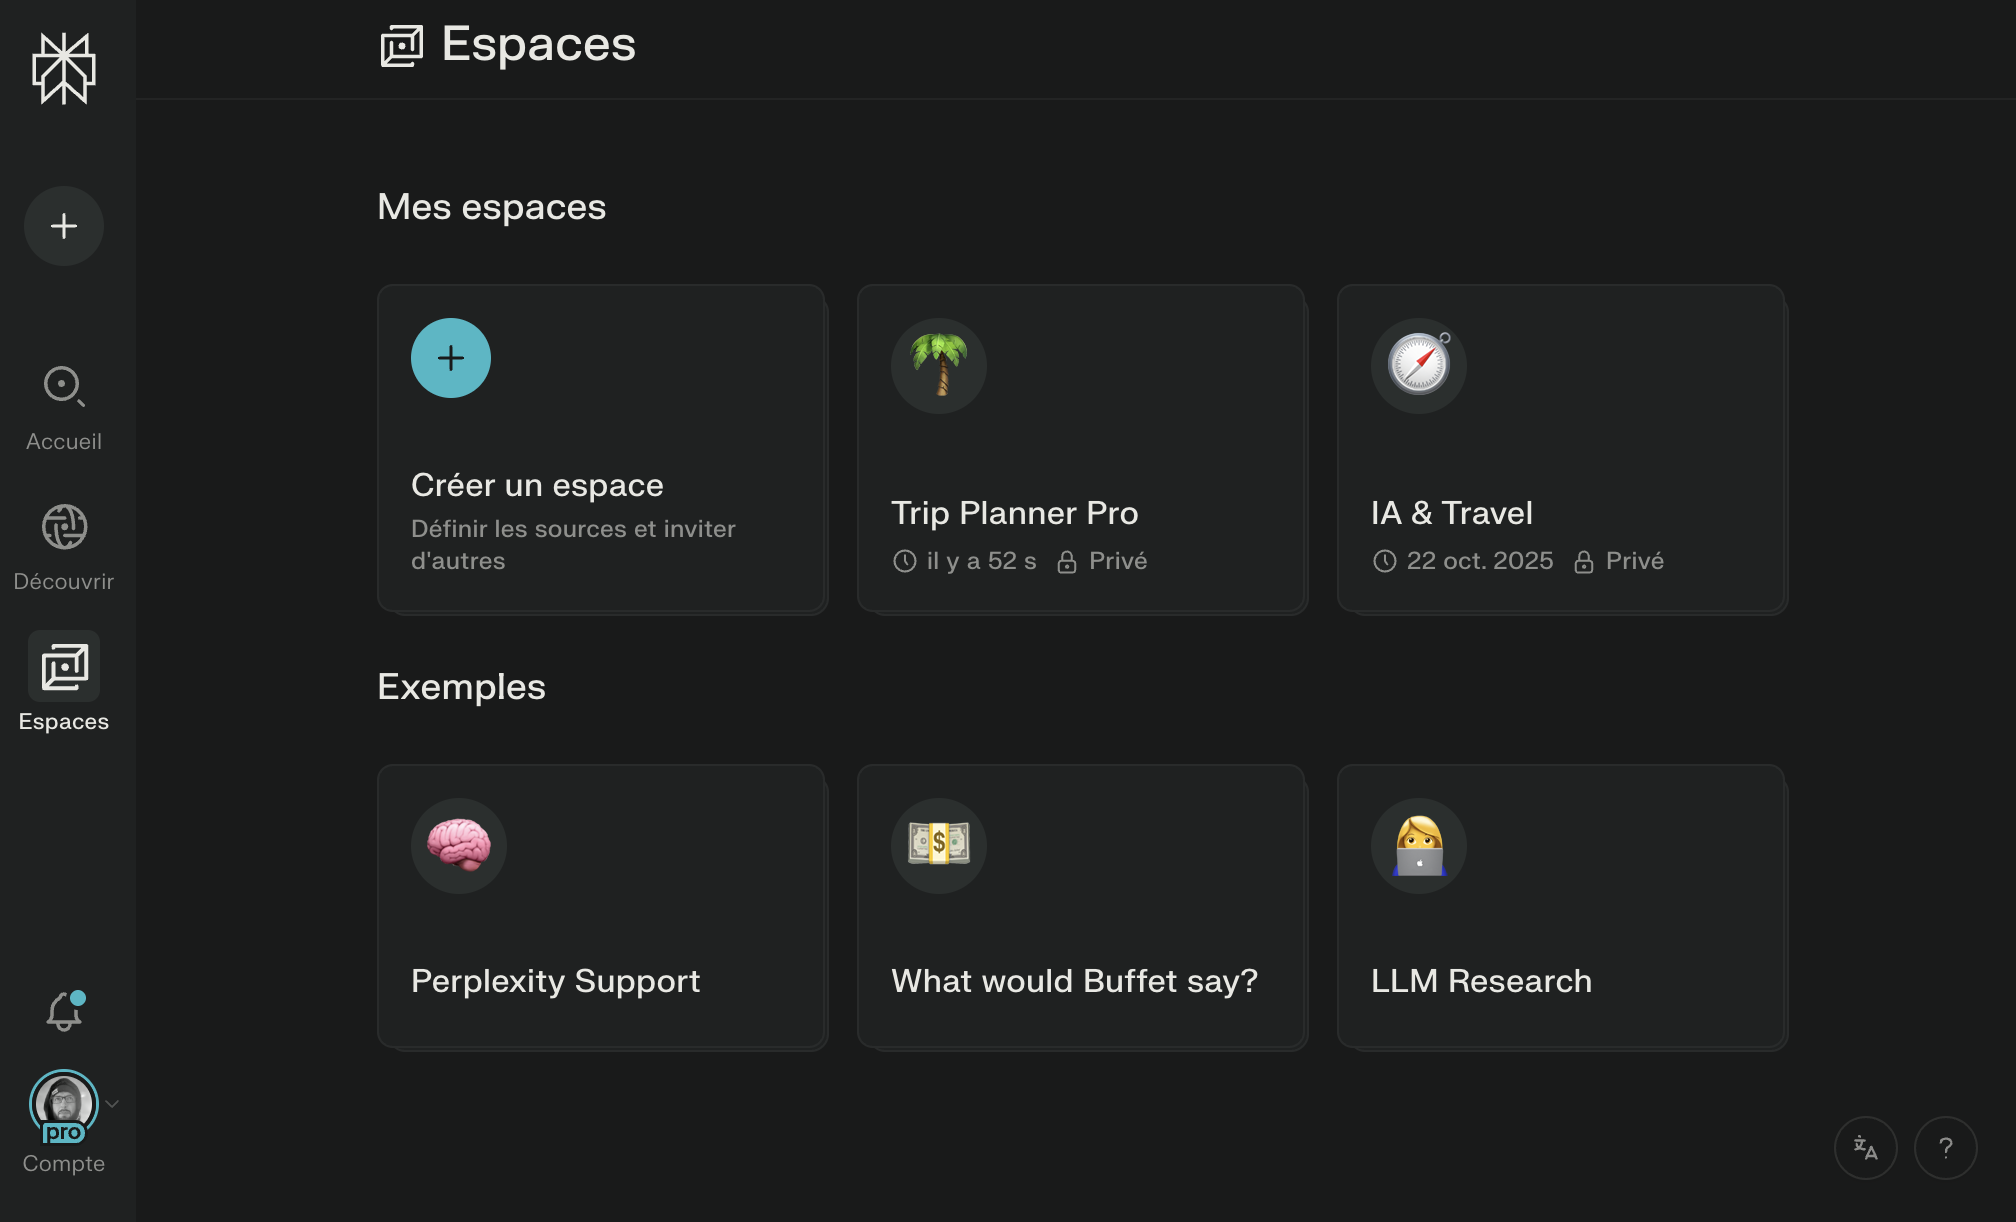This screenshot has width=2016, height=1222.
Task: Click the Pro account avatar
Action: click(x=64, y=1105)
